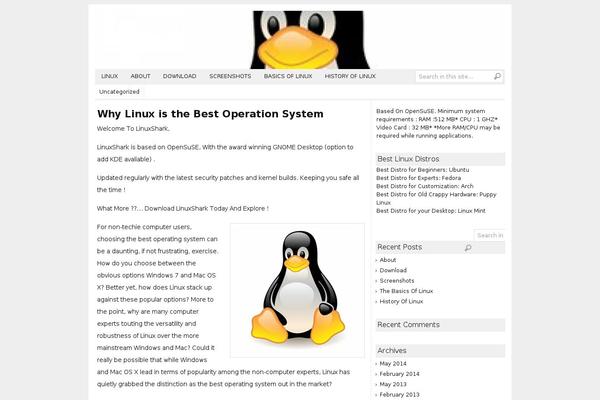Open the ABOUT menu item
The width and height of the screenshot is (600, 400).
tap(140, 76)
